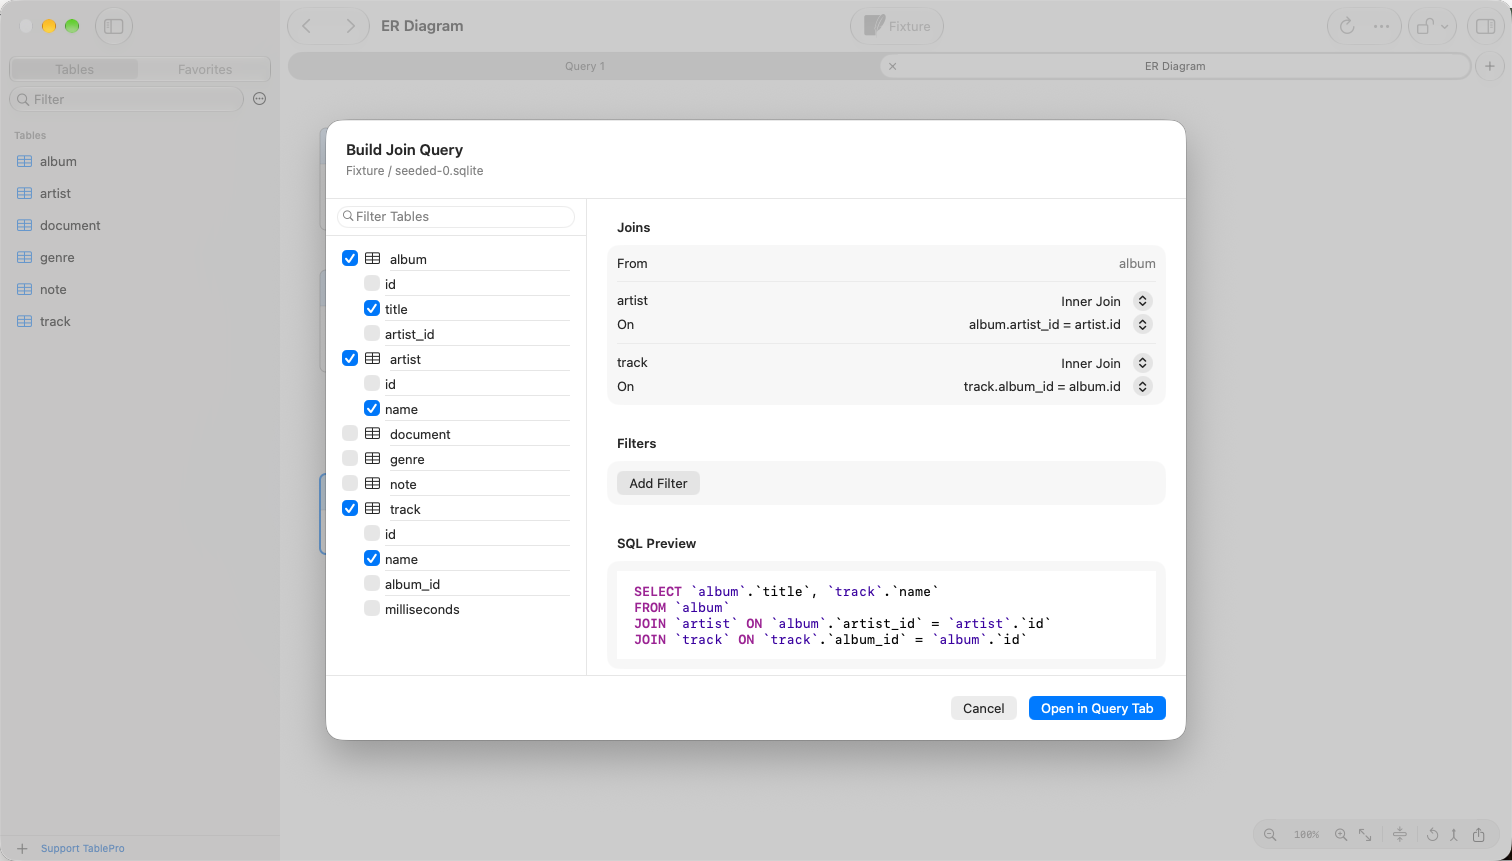1512x861 pixels.
Task: Click the refresh arrow in the toolbar
Action: coord(1347,27)
